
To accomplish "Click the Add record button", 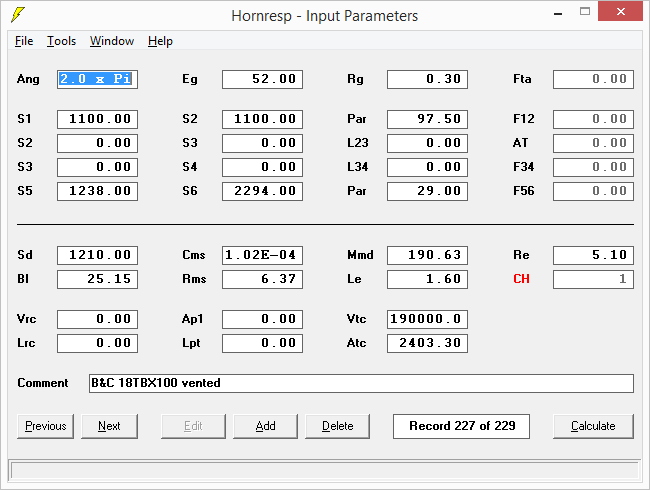I will tap(265, 426).
